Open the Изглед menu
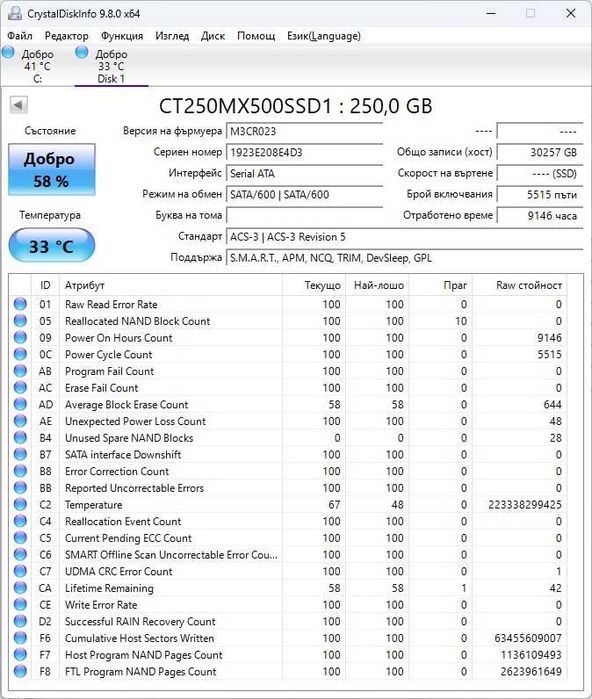Image resolution: width=592 pixels, height=699 pixels. (172, 36)
